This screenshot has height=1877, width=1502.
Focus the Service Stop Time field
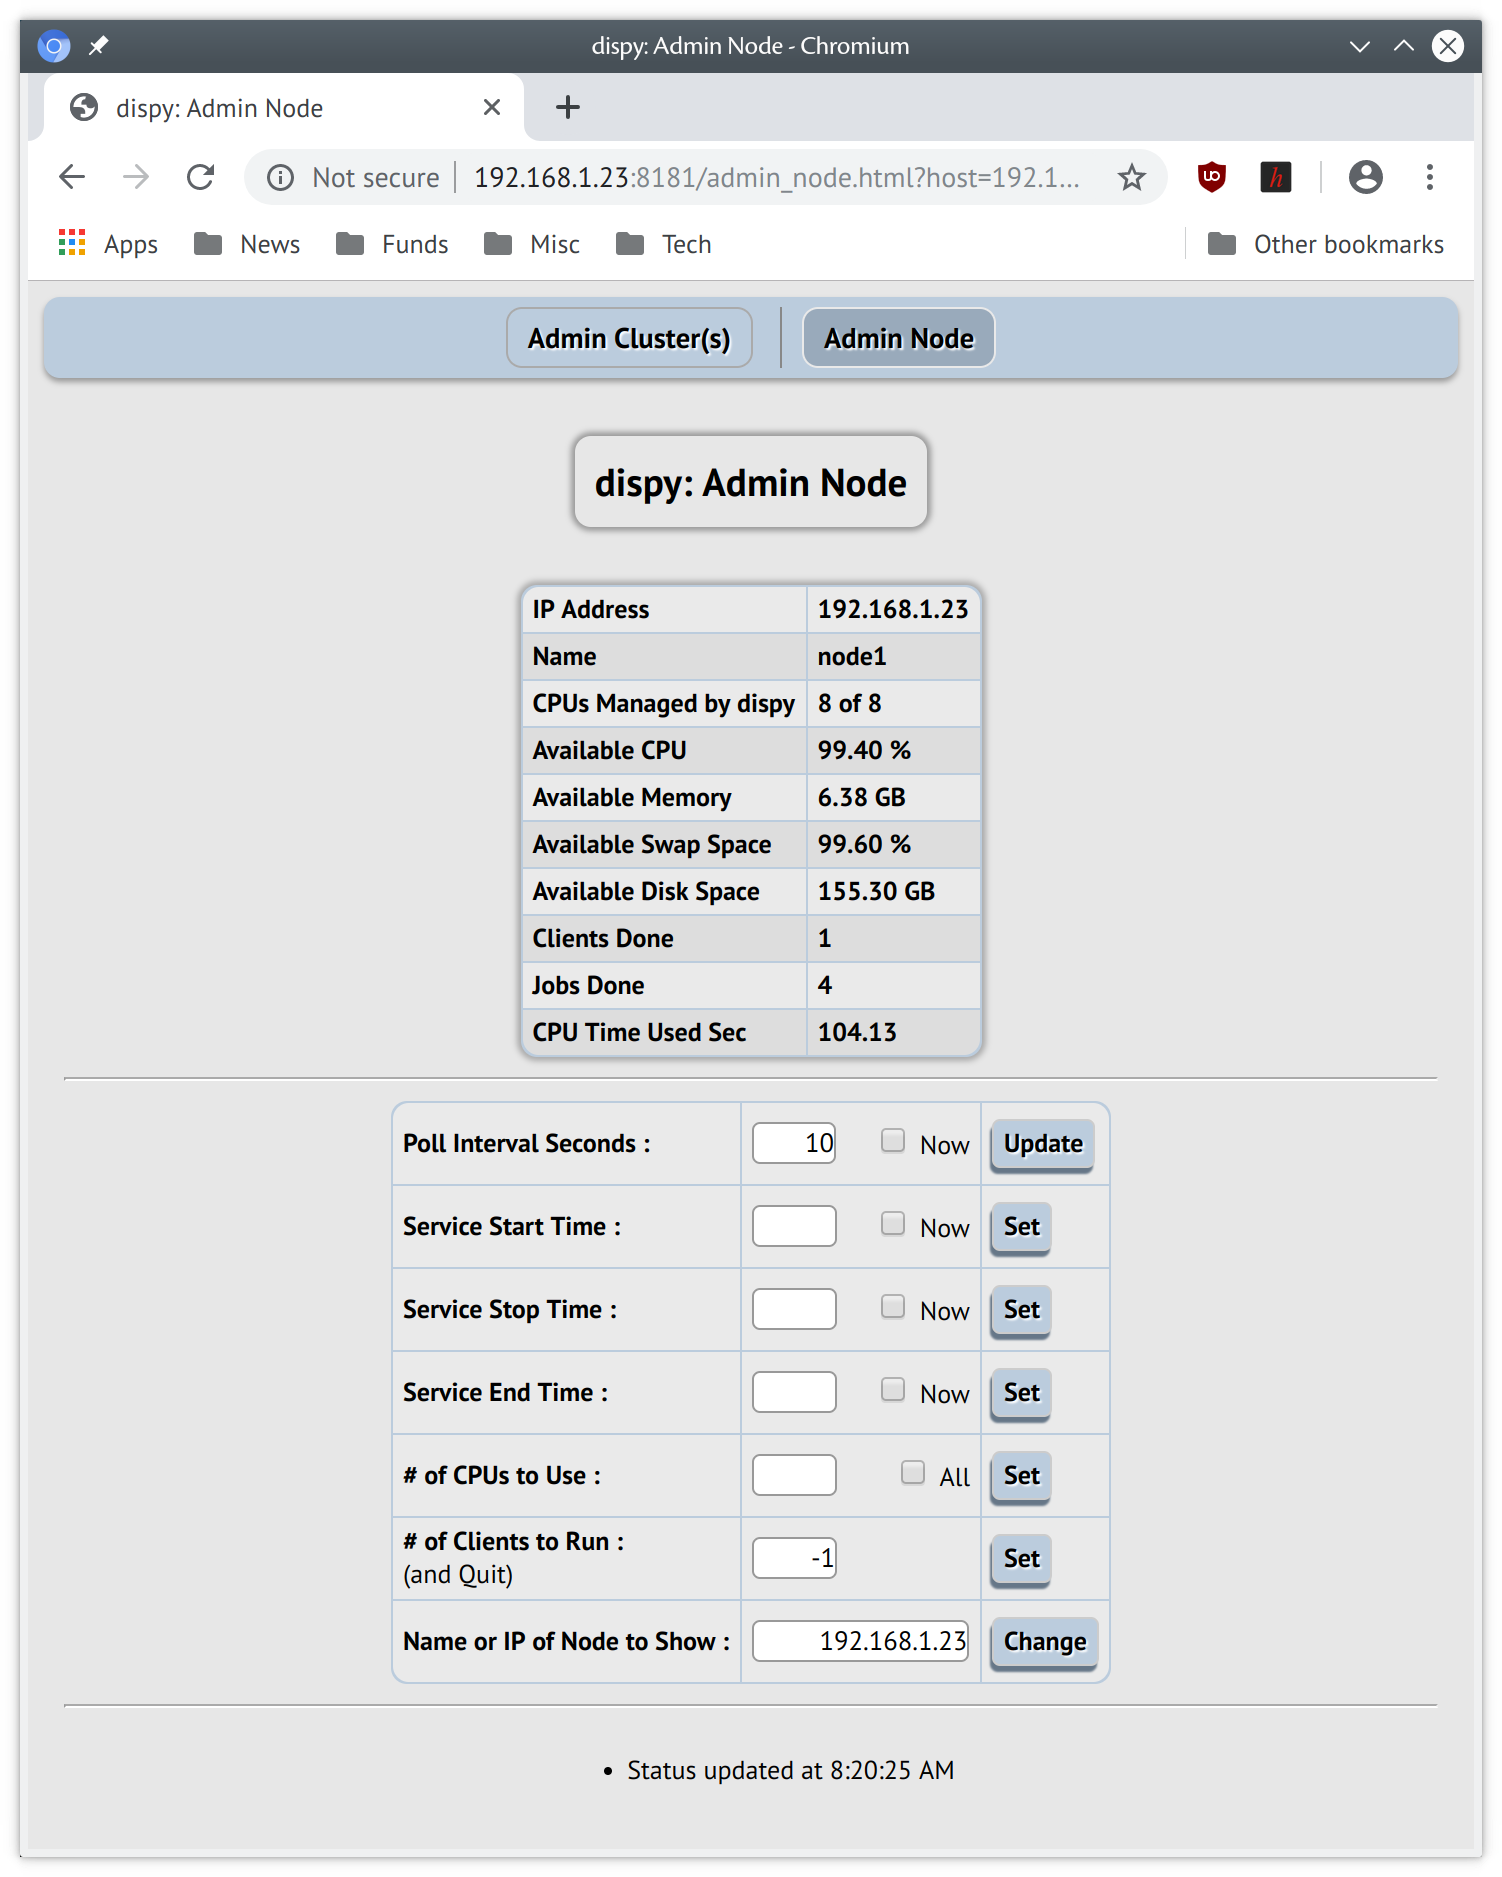point(794,1309)
